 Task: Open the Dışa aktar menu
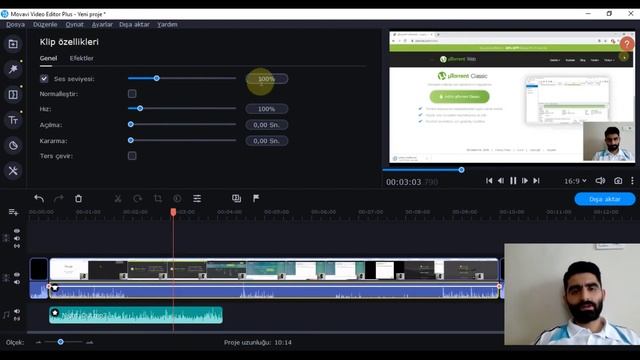tap(134, 24)
